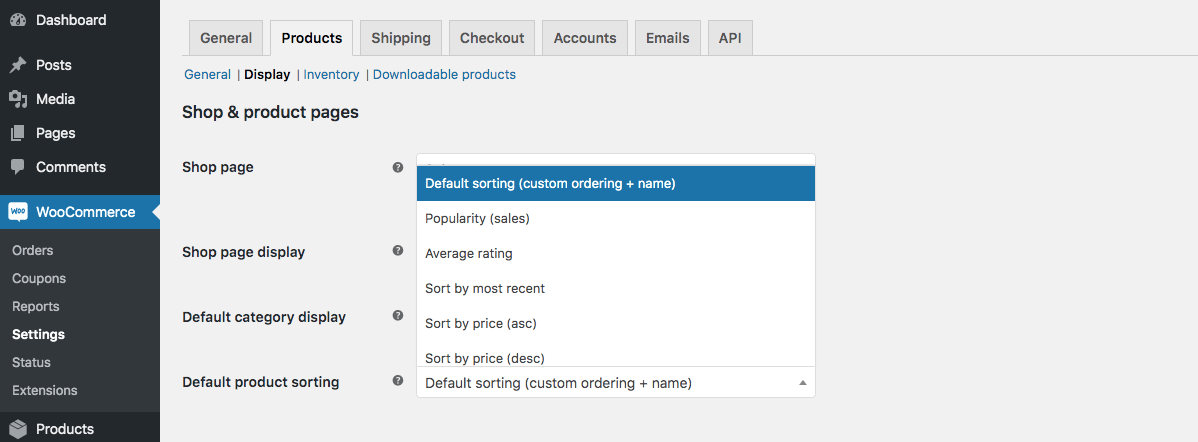This screenshot has height=442, width=1198.
Task: Open the Products menu label in sidebar
Action: point(65,429)
